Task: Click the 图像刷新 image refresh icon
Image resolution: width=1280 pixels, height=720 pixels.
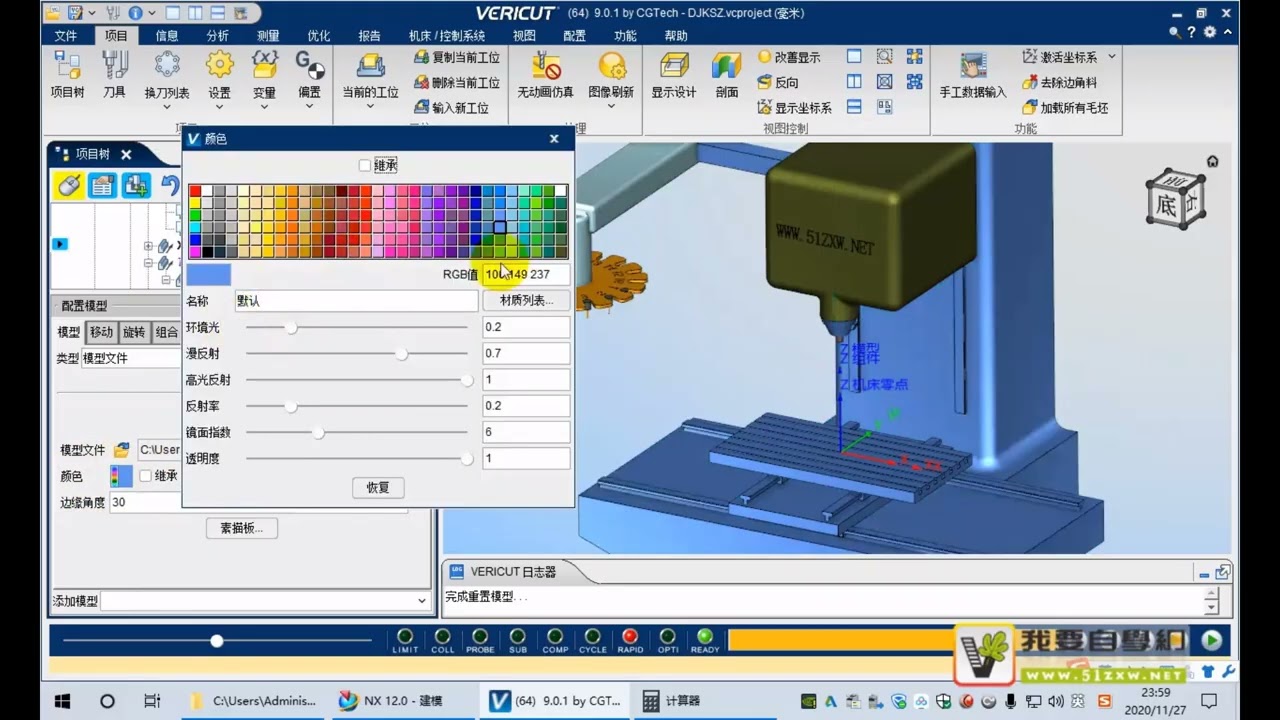Action: [x=611, y=66]
